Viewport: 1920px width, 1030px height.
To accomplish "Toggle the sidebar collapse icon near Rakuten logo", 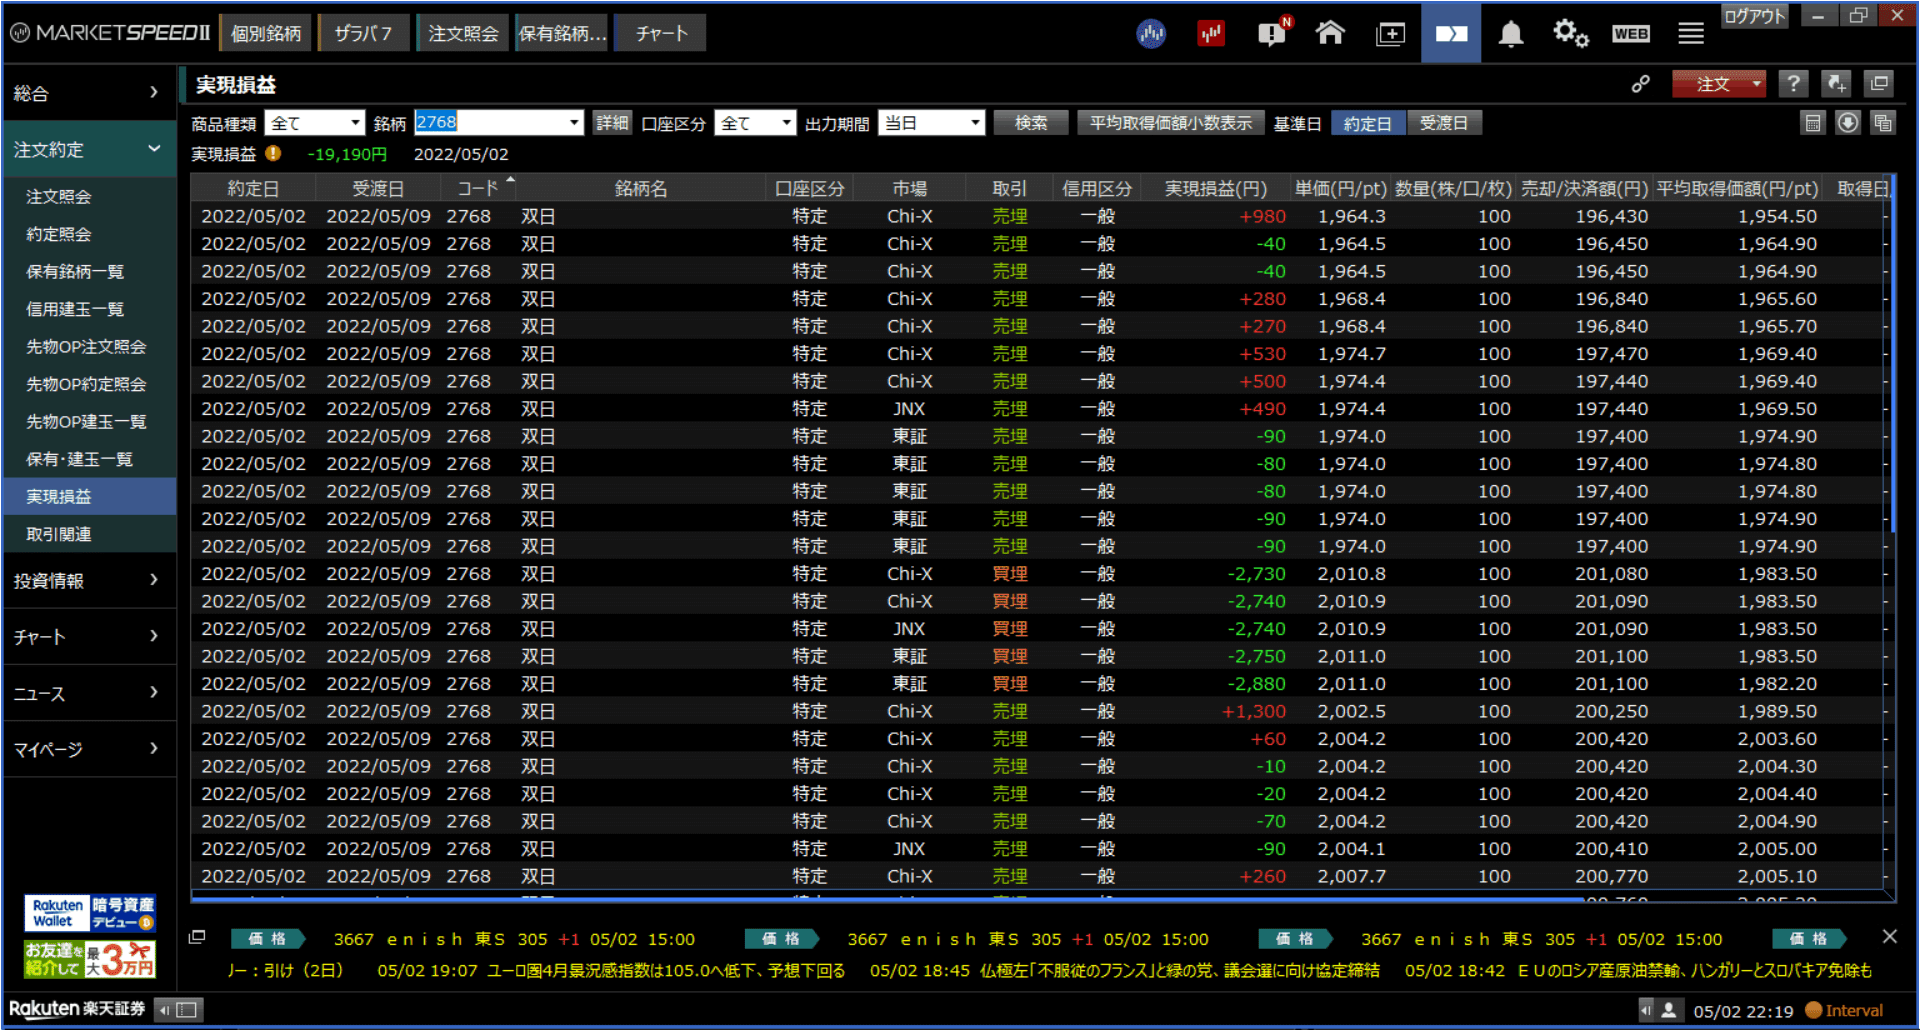I will click(x=180, y=1009).
